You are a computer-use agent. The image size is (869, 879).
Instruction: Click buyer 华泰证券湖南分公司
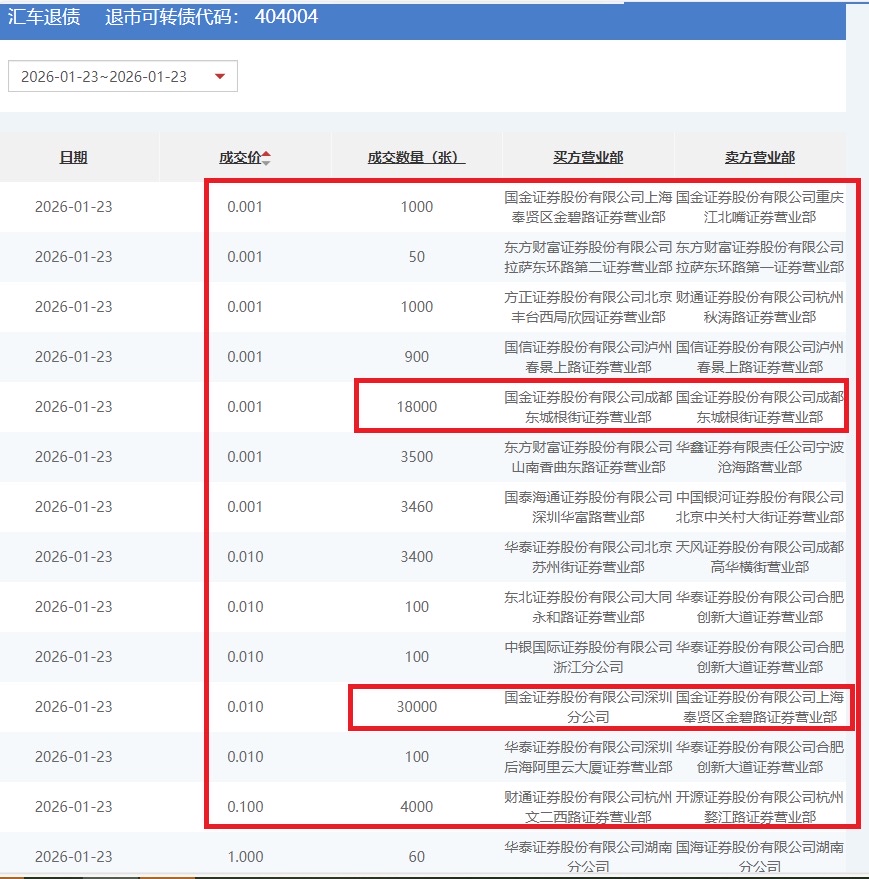click(588, 856)
